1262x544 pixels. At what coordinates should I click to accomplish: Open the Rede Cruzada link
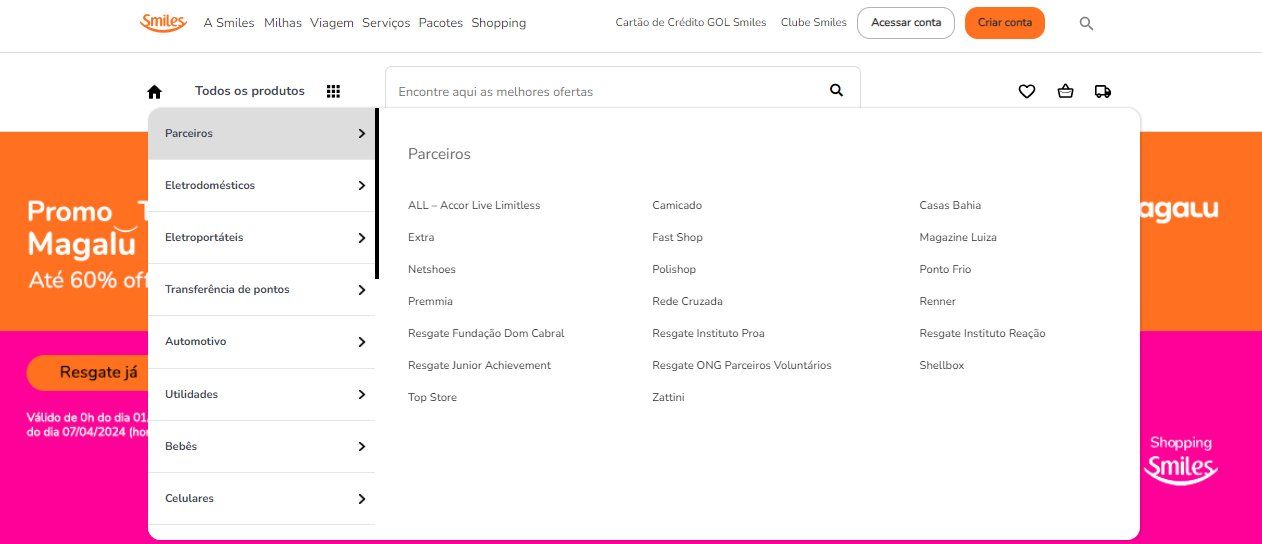click(x=687, y=301)
